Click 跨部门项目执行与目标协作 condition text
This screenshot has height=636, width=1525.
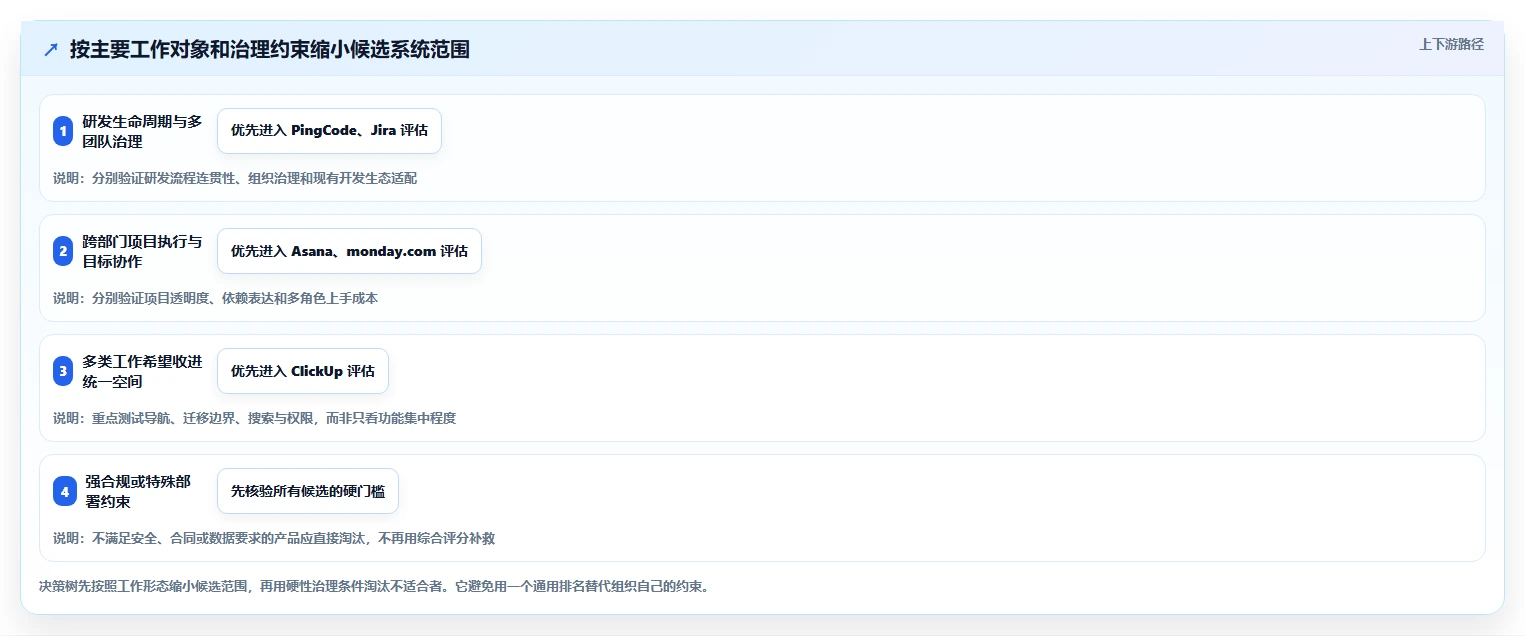point(142,251)
